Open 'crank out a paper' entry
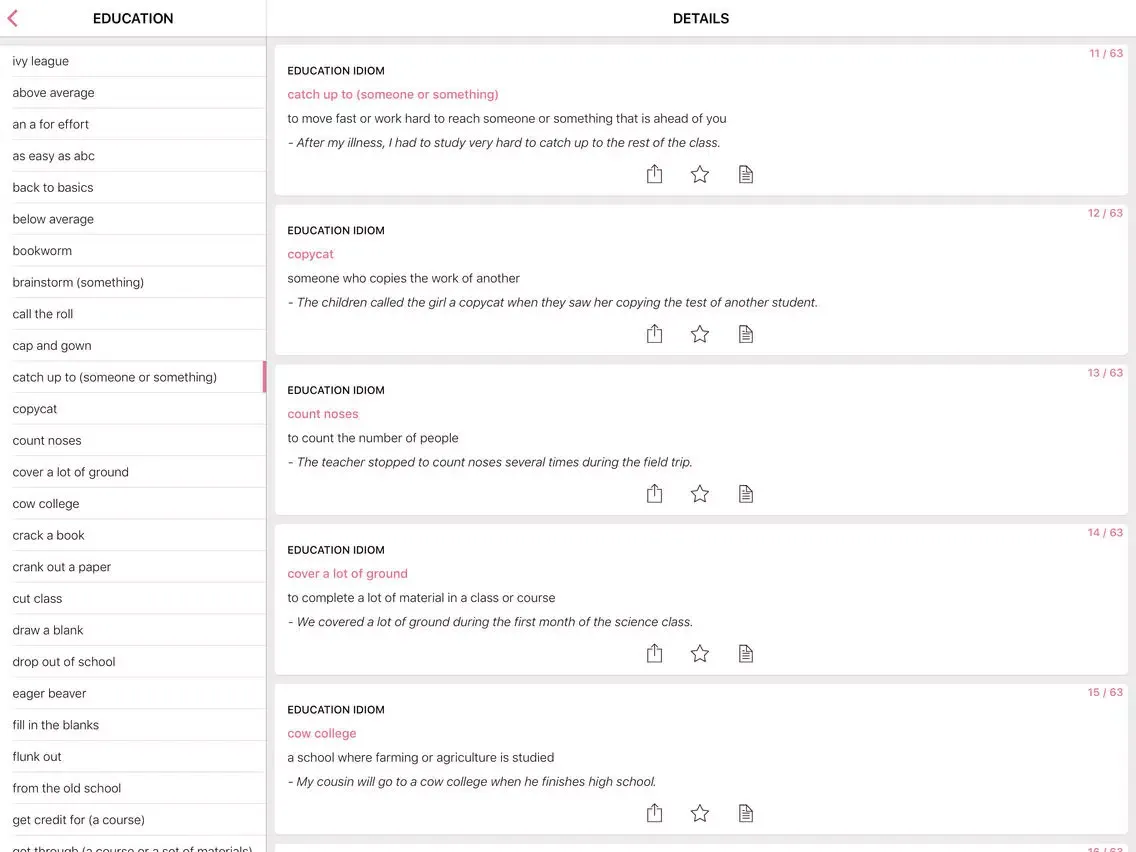Viewport: 1136px width, 852px height. click(x=133, y=567)
